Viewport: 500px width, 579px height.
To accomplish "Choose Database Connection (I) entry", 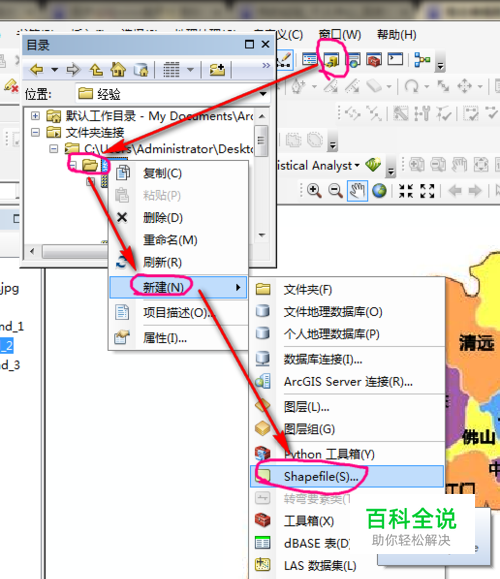I will [x=347, y=359].
